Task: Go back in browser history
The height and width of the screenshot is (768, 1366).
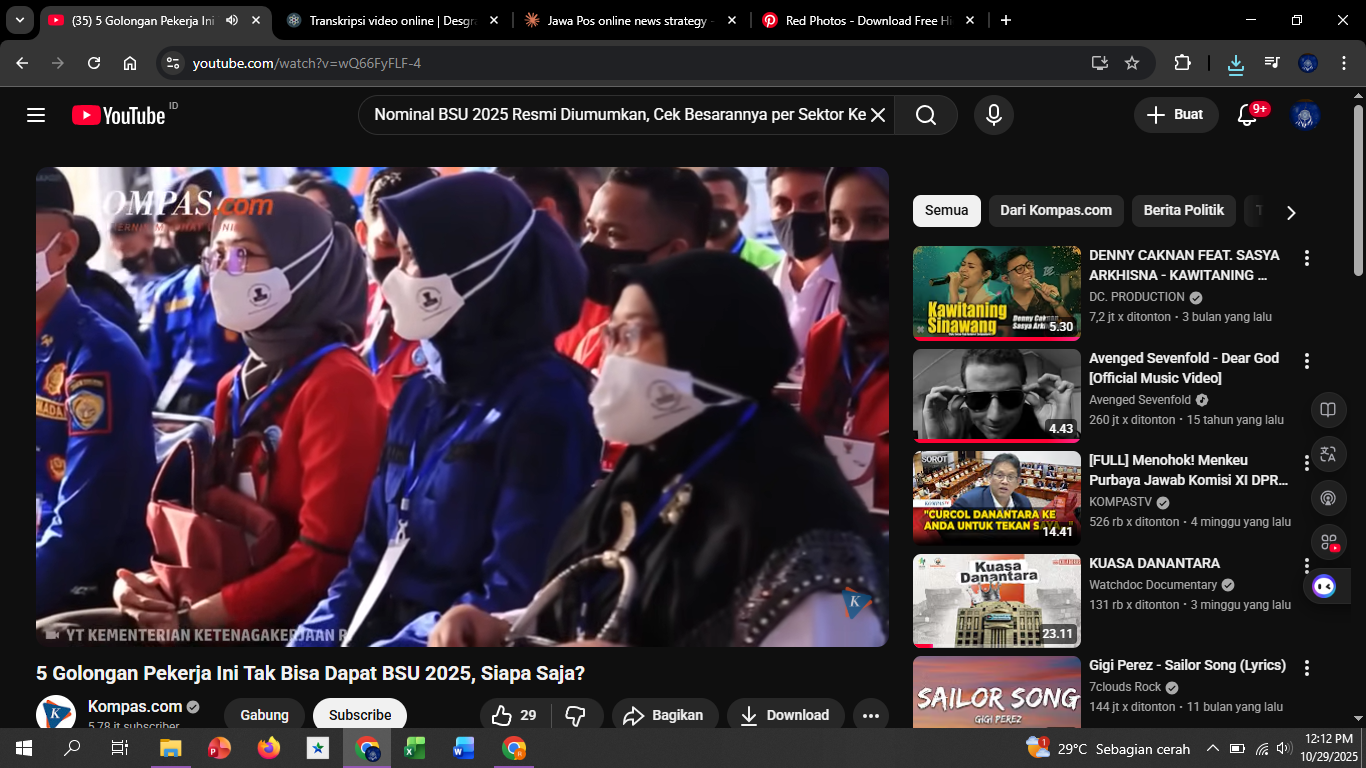Action: [22, 63]
